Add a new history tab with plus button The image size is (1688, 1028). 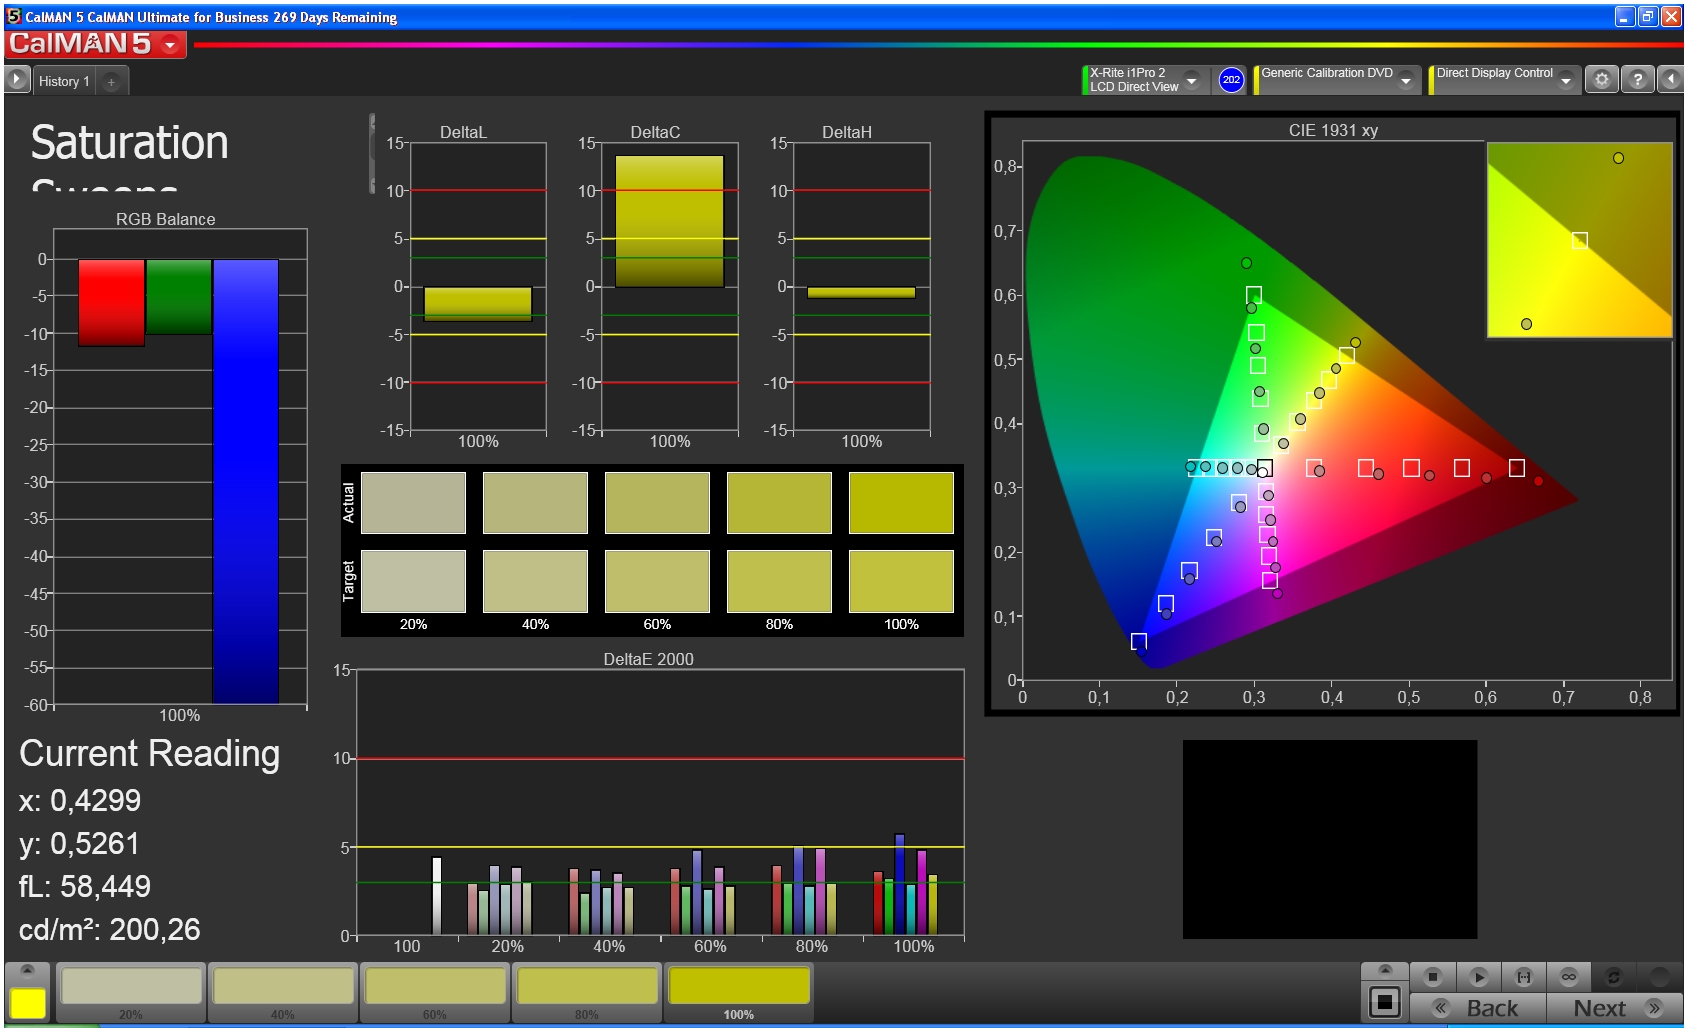point(112,82)
